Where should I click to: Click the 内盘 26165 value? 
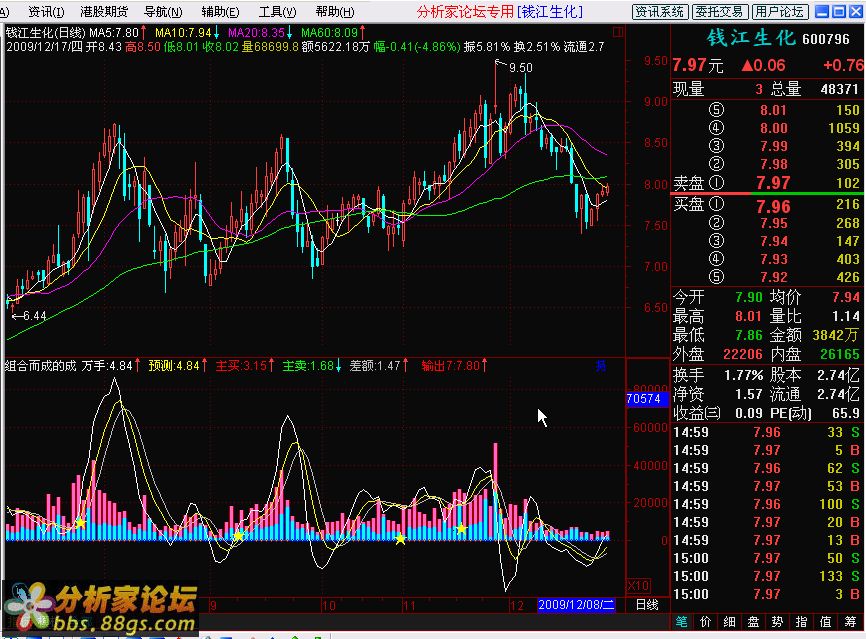(x=840, y=355)
